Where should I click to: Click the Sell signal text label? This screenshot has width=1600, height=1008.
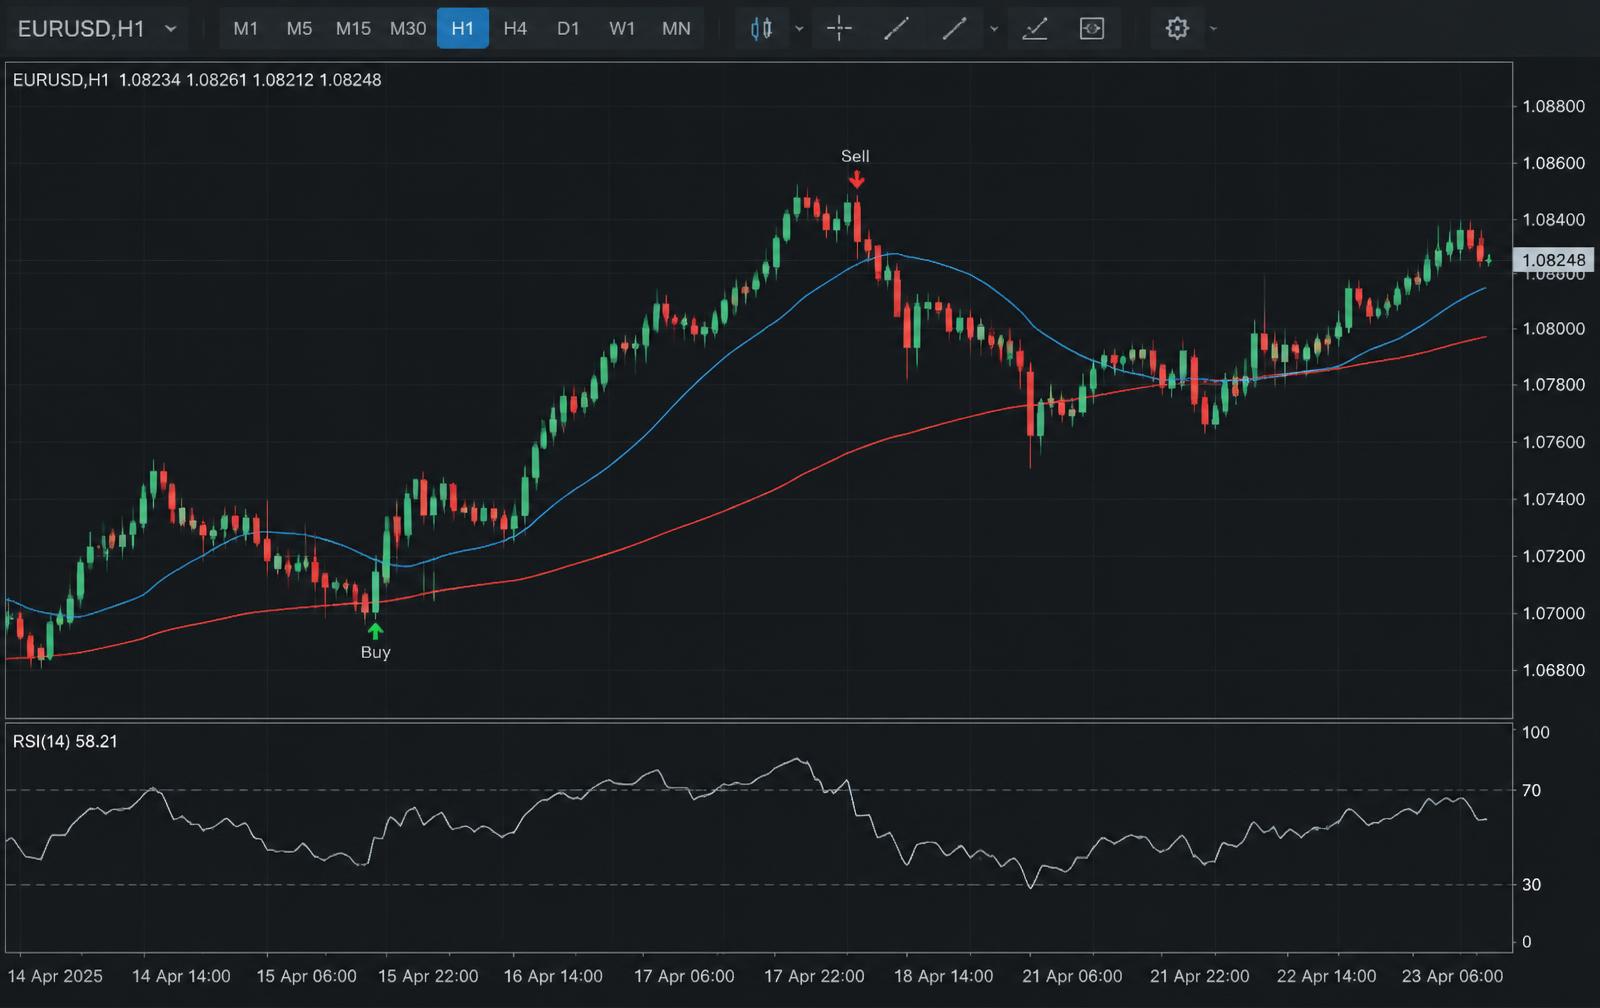pos(855,156)
